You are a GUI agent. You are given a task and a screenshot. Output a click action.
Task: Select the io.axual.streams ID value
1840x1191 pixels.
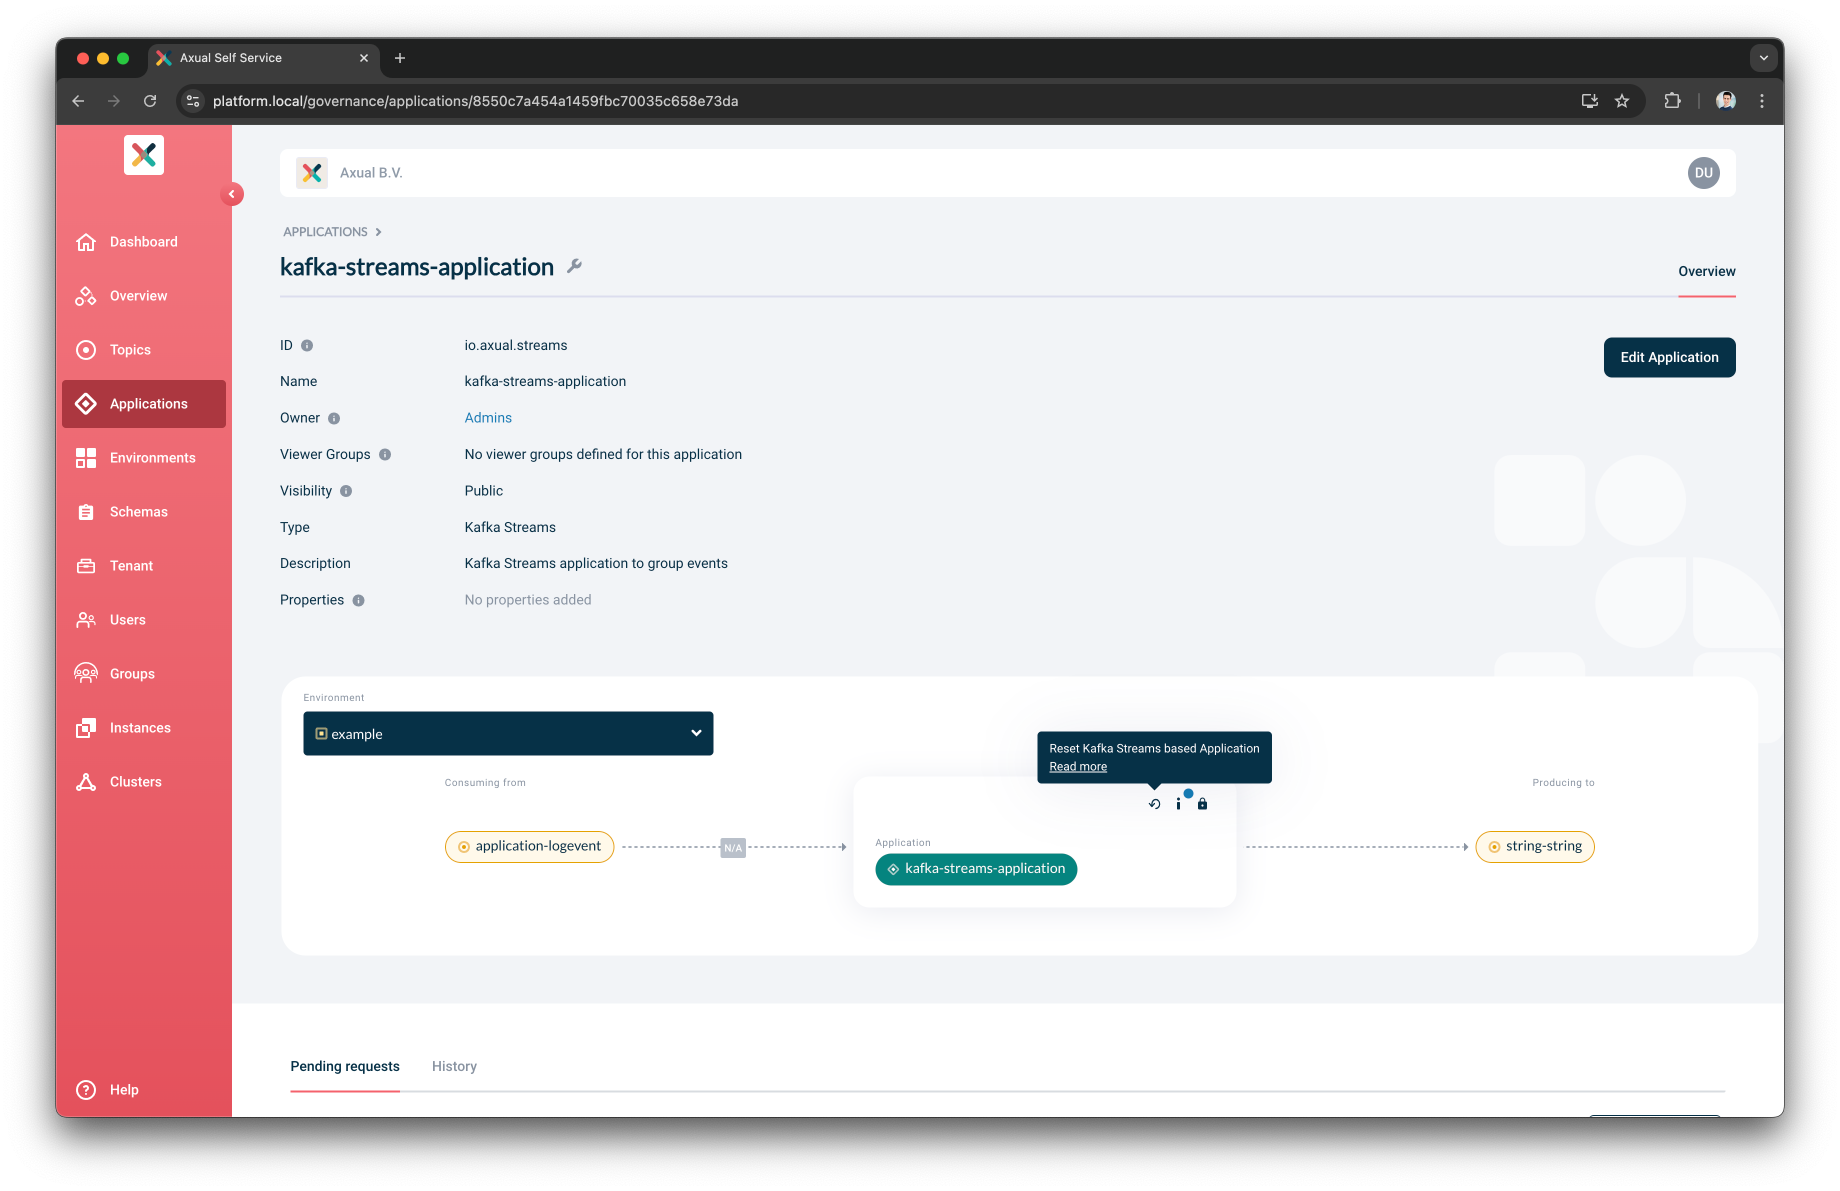[516, 346]
